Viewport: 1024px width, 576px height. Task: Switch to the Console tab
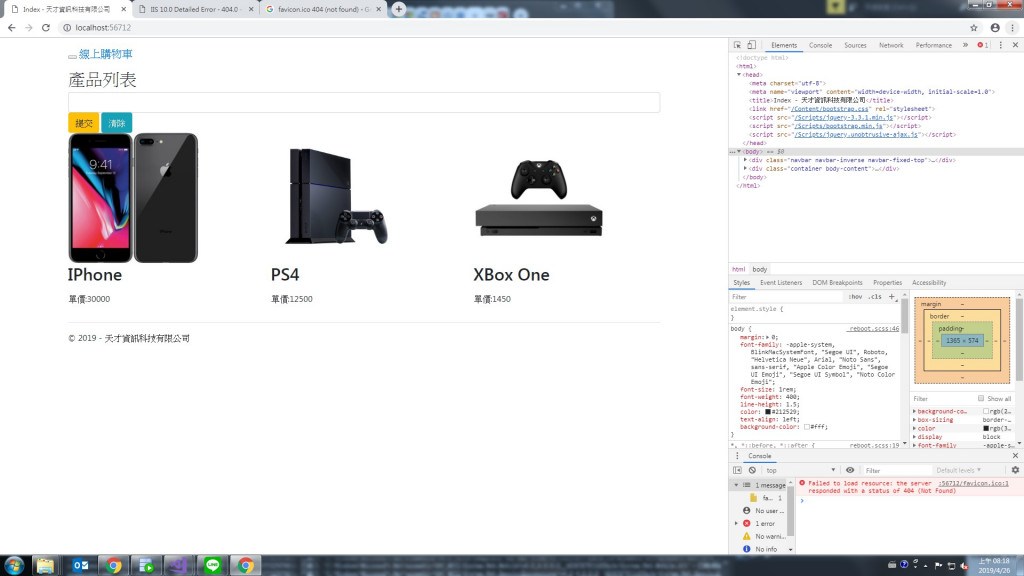(820, 45)
